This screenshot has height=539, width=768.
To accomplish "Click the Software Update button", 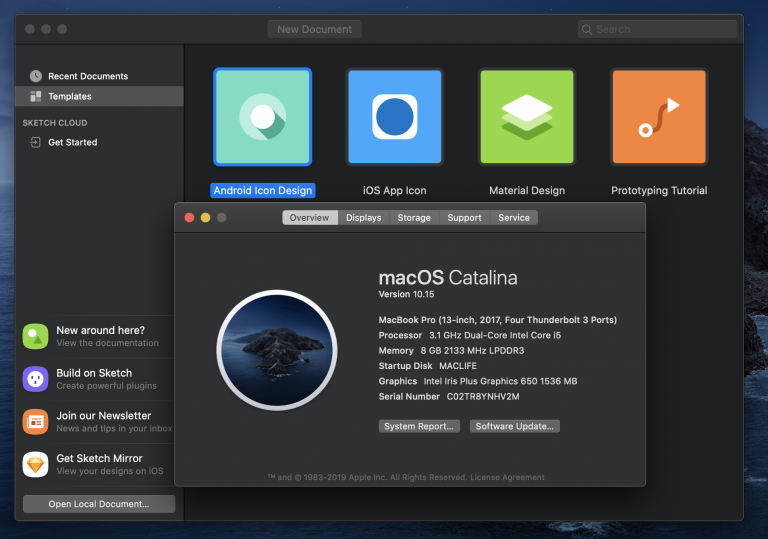I will pyautogui.click(x=514, y=426).
